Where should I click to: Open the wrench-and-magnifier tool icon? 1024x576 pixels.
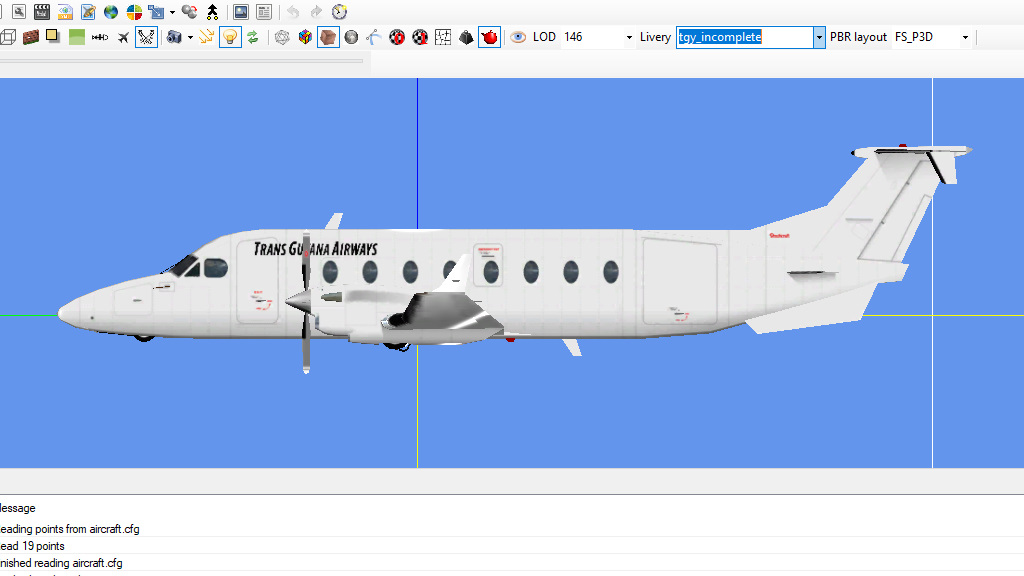(x=19, y=12)
